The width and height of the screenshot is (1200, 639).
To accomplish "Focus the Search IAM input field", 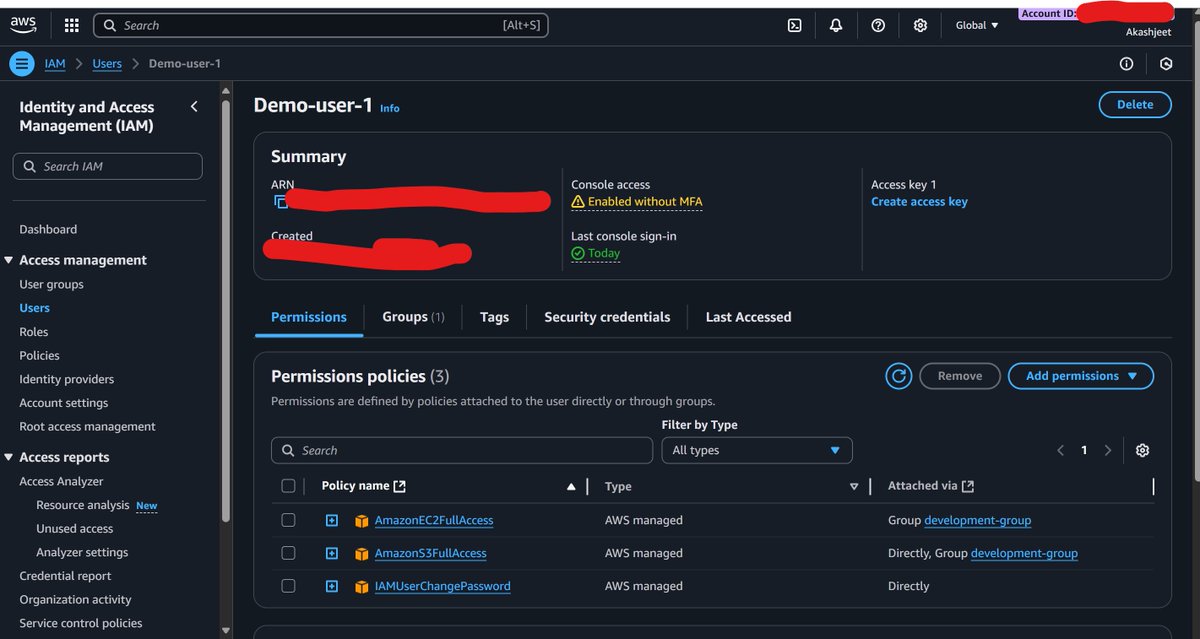I will tap(108, 166).
